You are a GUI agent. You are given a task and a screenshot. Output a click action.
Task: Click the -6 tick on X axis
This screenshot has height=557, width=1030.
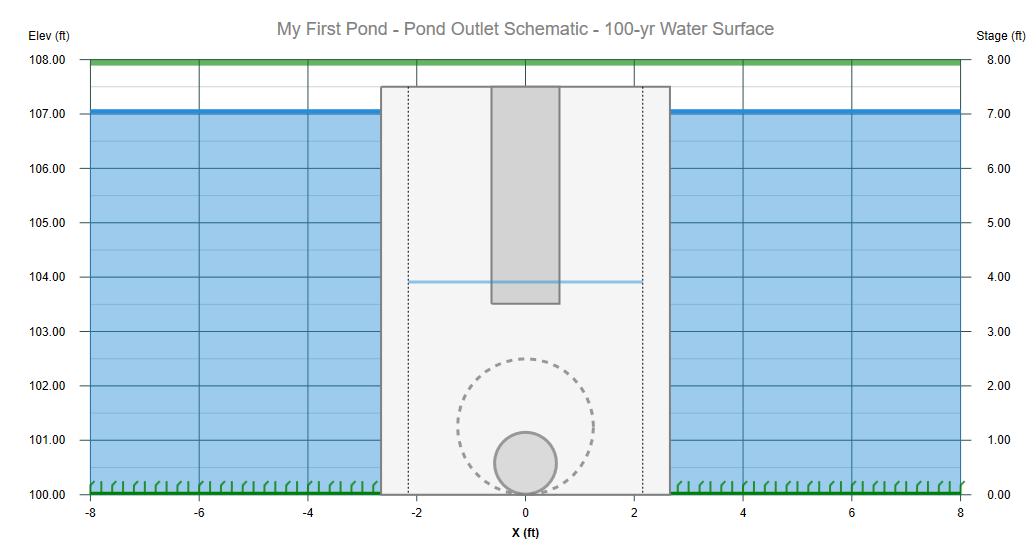tap(199, 513)
